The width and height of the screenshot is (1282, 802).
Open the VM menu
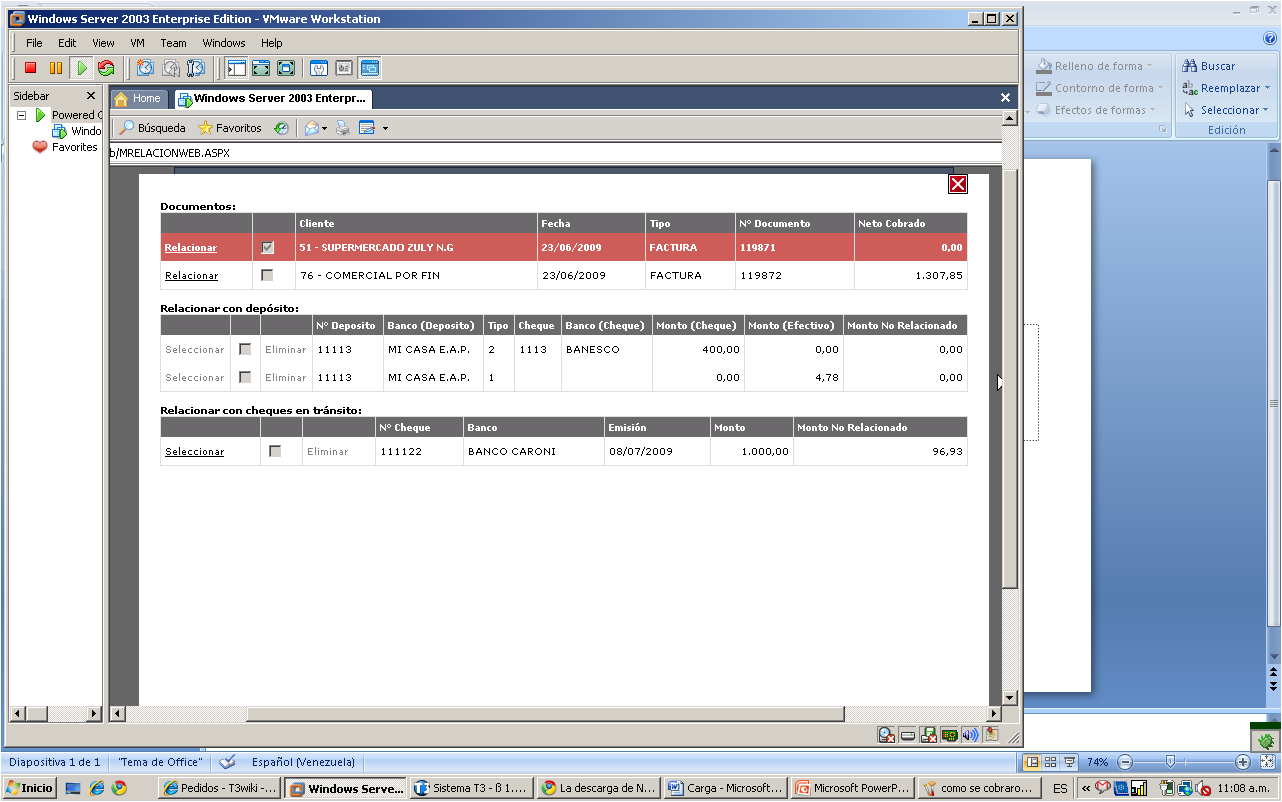pyautogui.click(x=138, y=43)
